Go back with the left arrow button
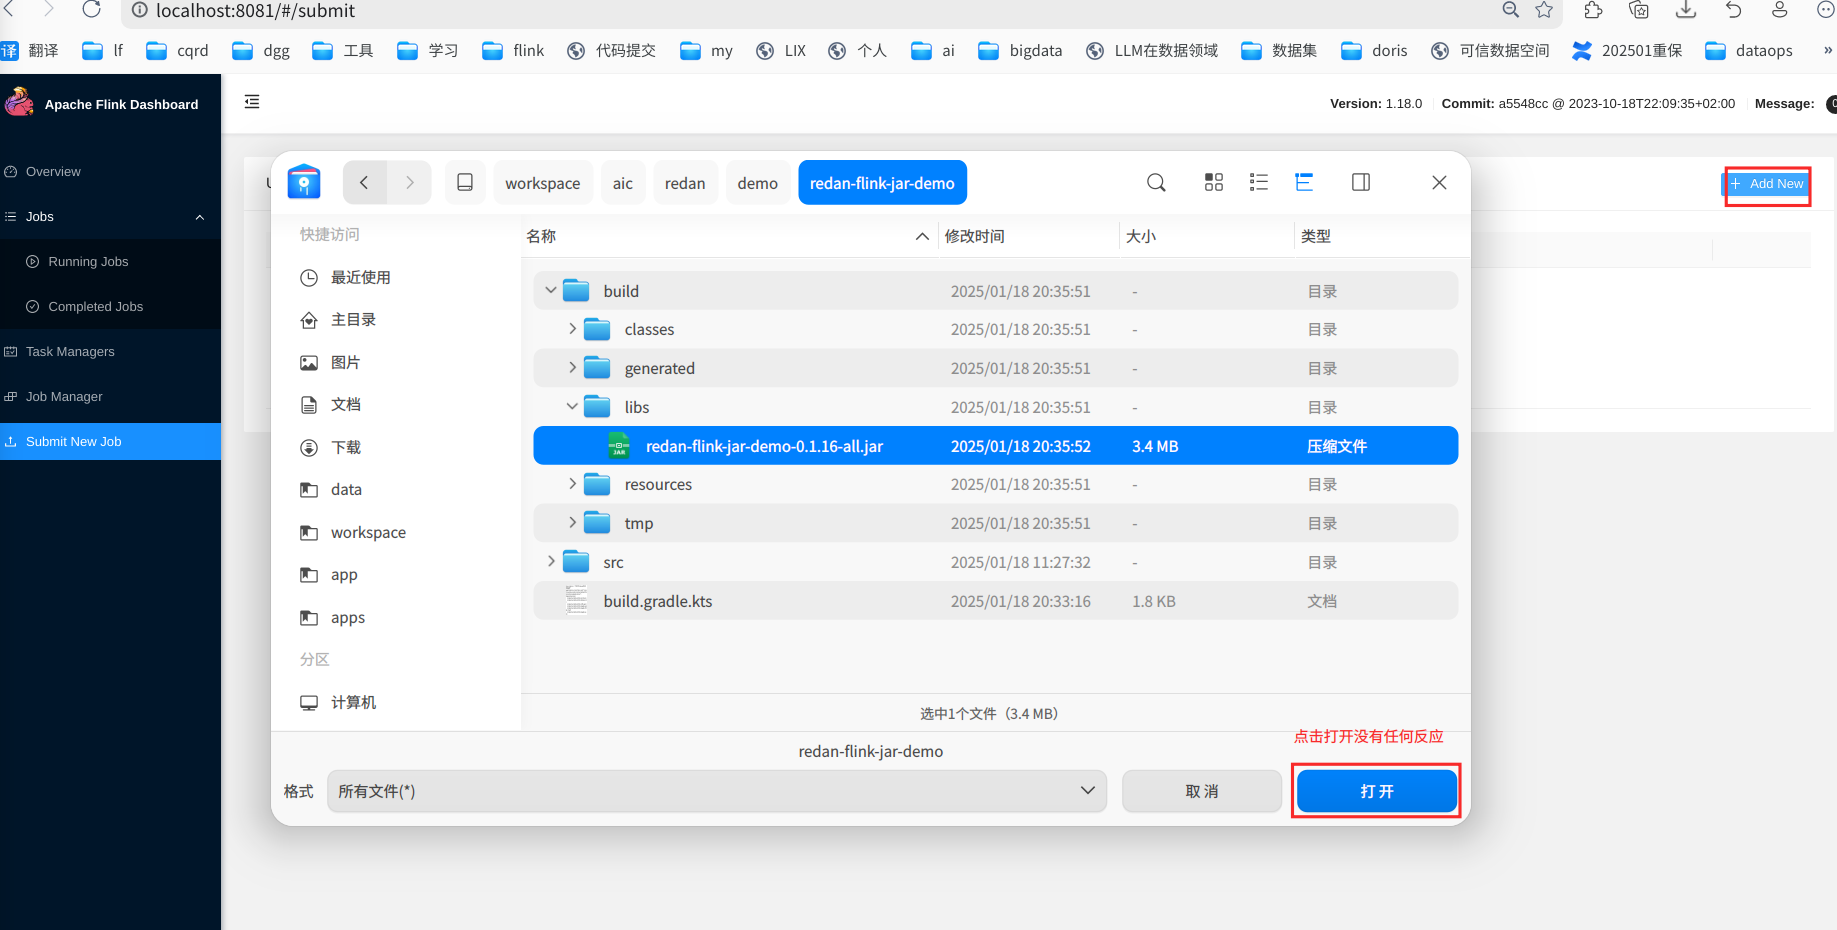 365,183
